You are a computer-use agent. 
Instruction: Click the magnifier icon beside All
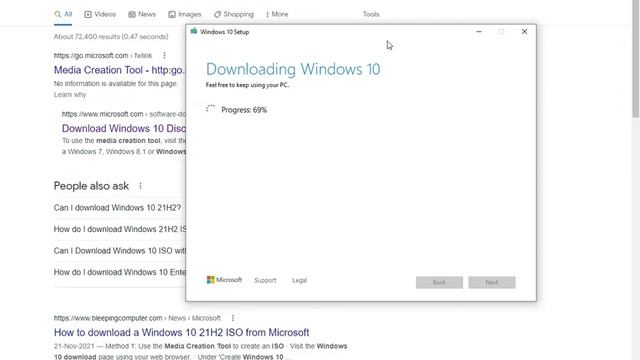pyautogui.click(x=58, y=14)
